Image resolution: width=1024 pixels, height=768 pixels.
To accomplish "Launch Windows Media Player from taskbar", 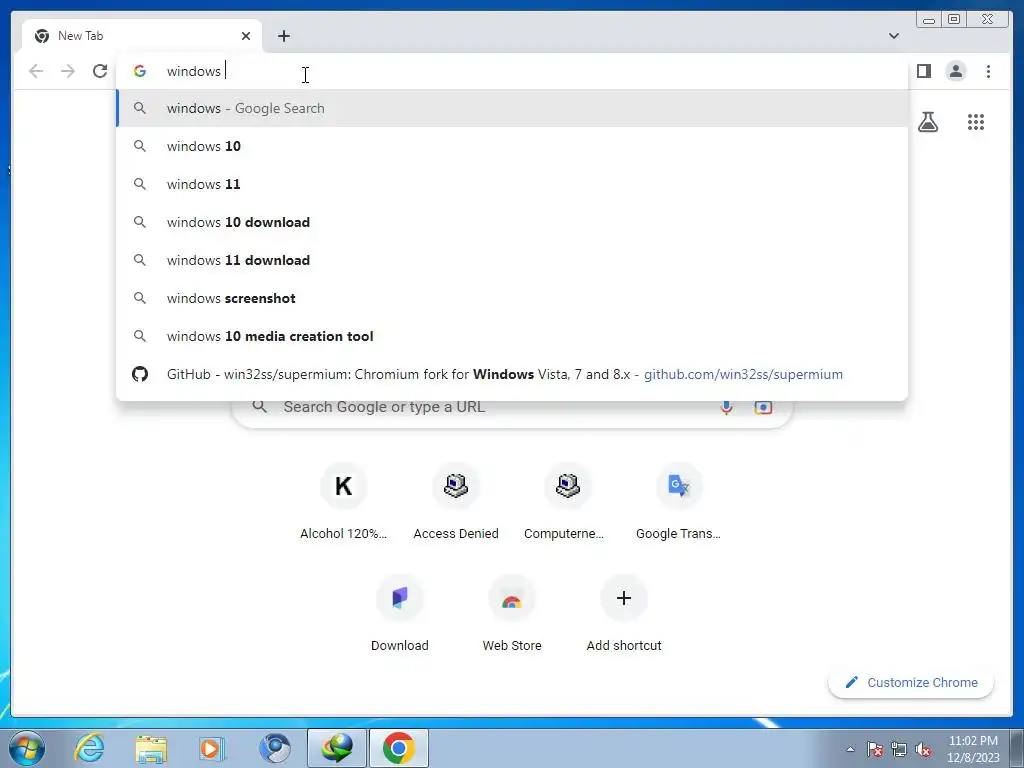I will [212, 748].
